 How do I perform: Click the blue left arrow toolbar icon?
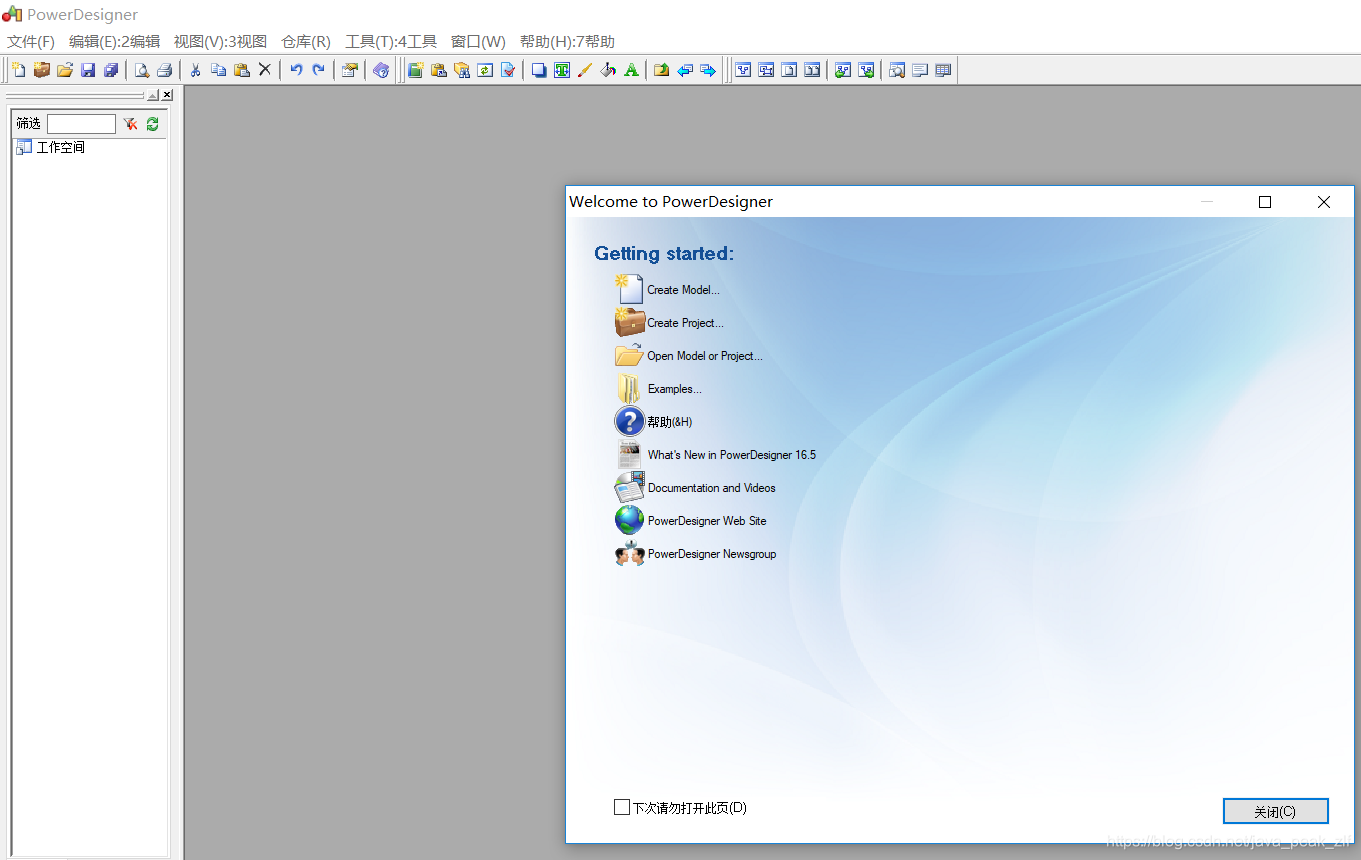coord(685,70)
